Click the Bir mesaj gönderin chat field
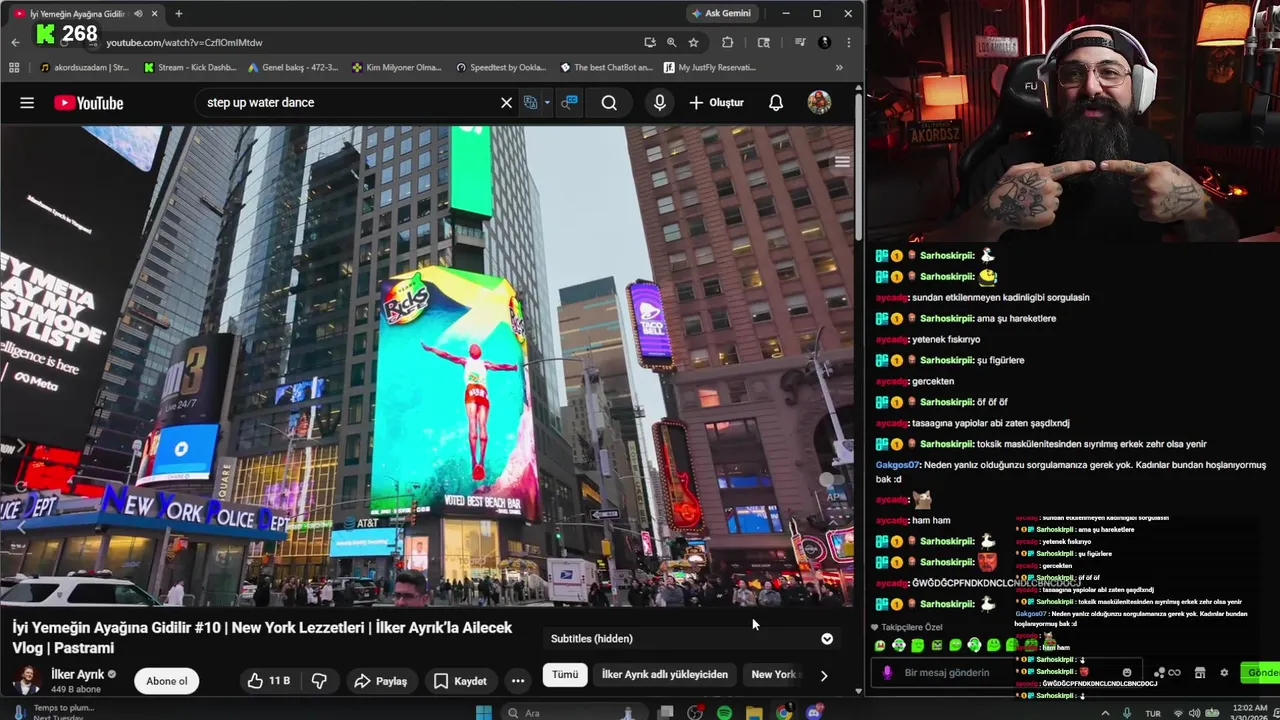The height and width of the screenshot is (720, 1280). (x=1005, y=673)
